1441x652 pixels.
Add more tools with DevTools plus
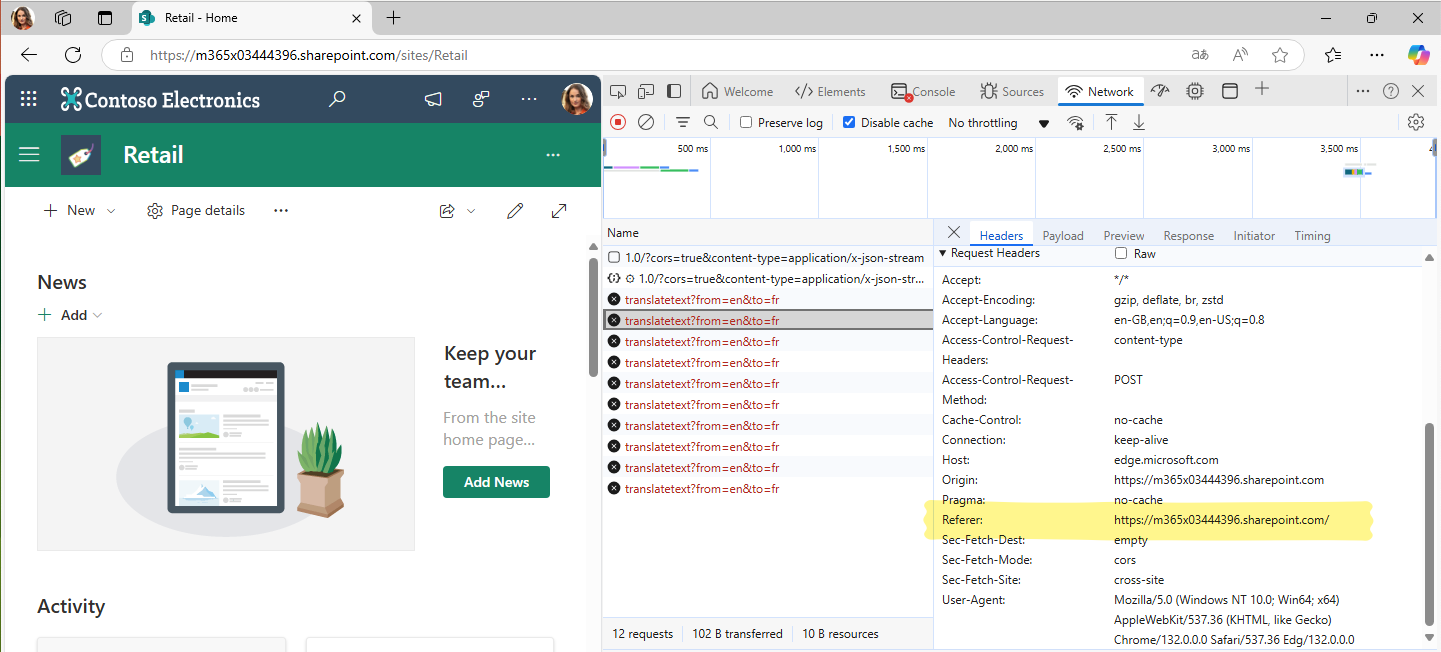[x=1262, y=89]
